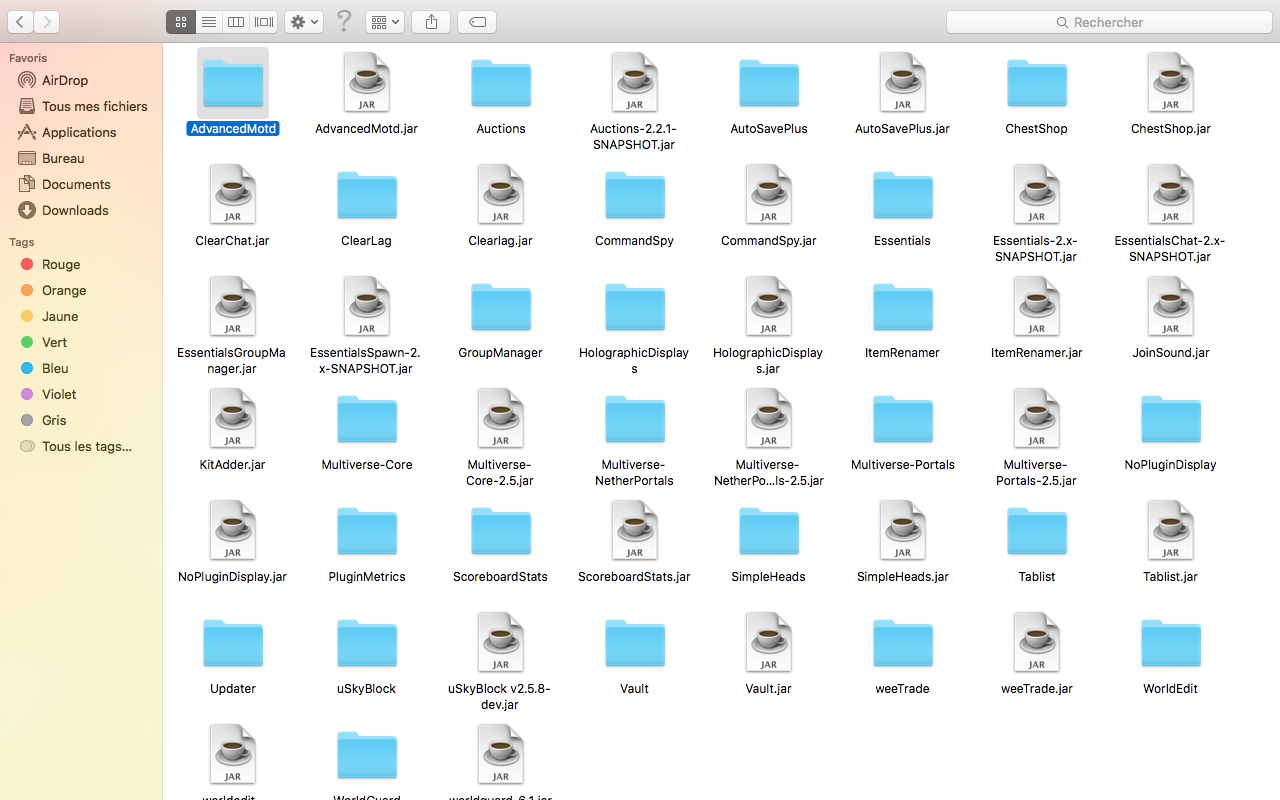The height and width of the screenshot is (800, 1280).
Task: Switch to icon view mode
Action: click(x=181, y=22)
